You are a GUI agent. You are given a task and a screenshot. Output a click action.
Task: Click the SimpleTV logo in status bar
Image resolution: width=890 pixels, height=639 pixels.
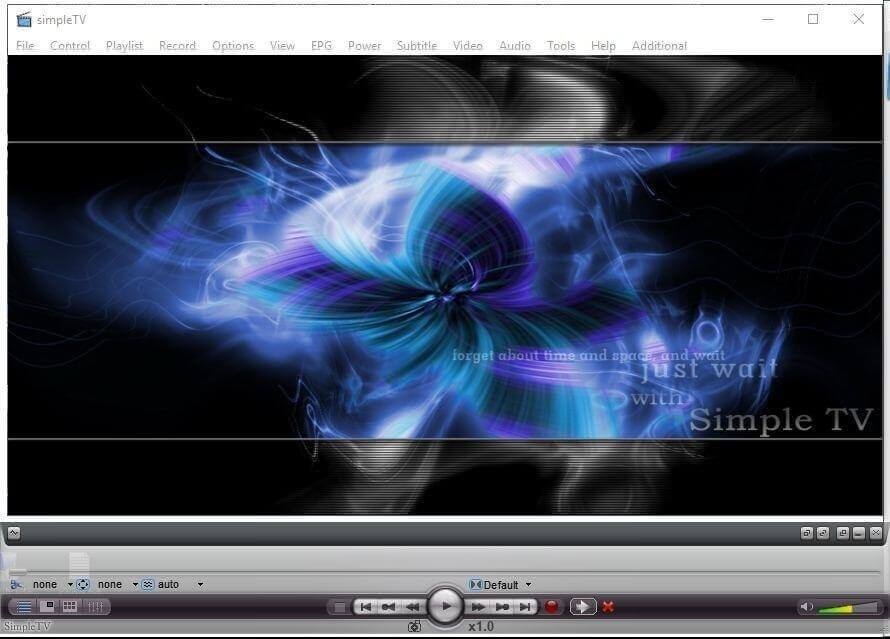27,627
